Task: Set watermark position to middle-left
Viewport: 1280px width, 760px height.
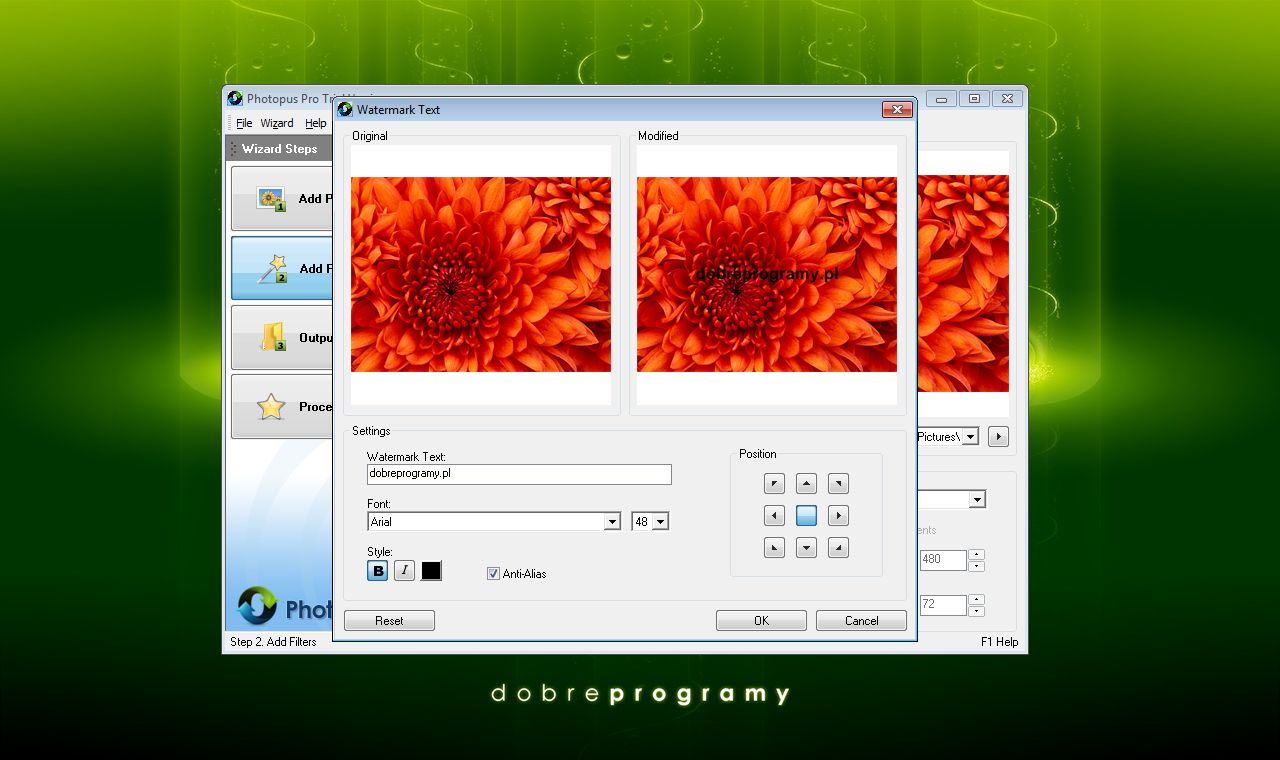Action: (x=774, y=516)
